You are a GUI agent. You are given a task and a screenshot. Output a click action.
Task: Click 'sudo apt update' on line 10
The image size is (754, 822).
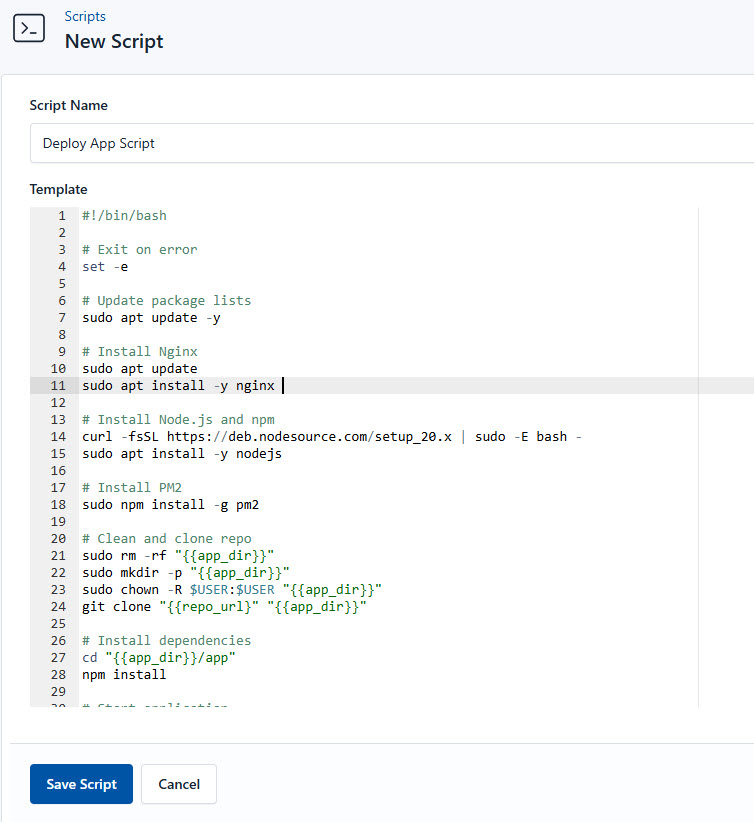click(x=139, y=369)
